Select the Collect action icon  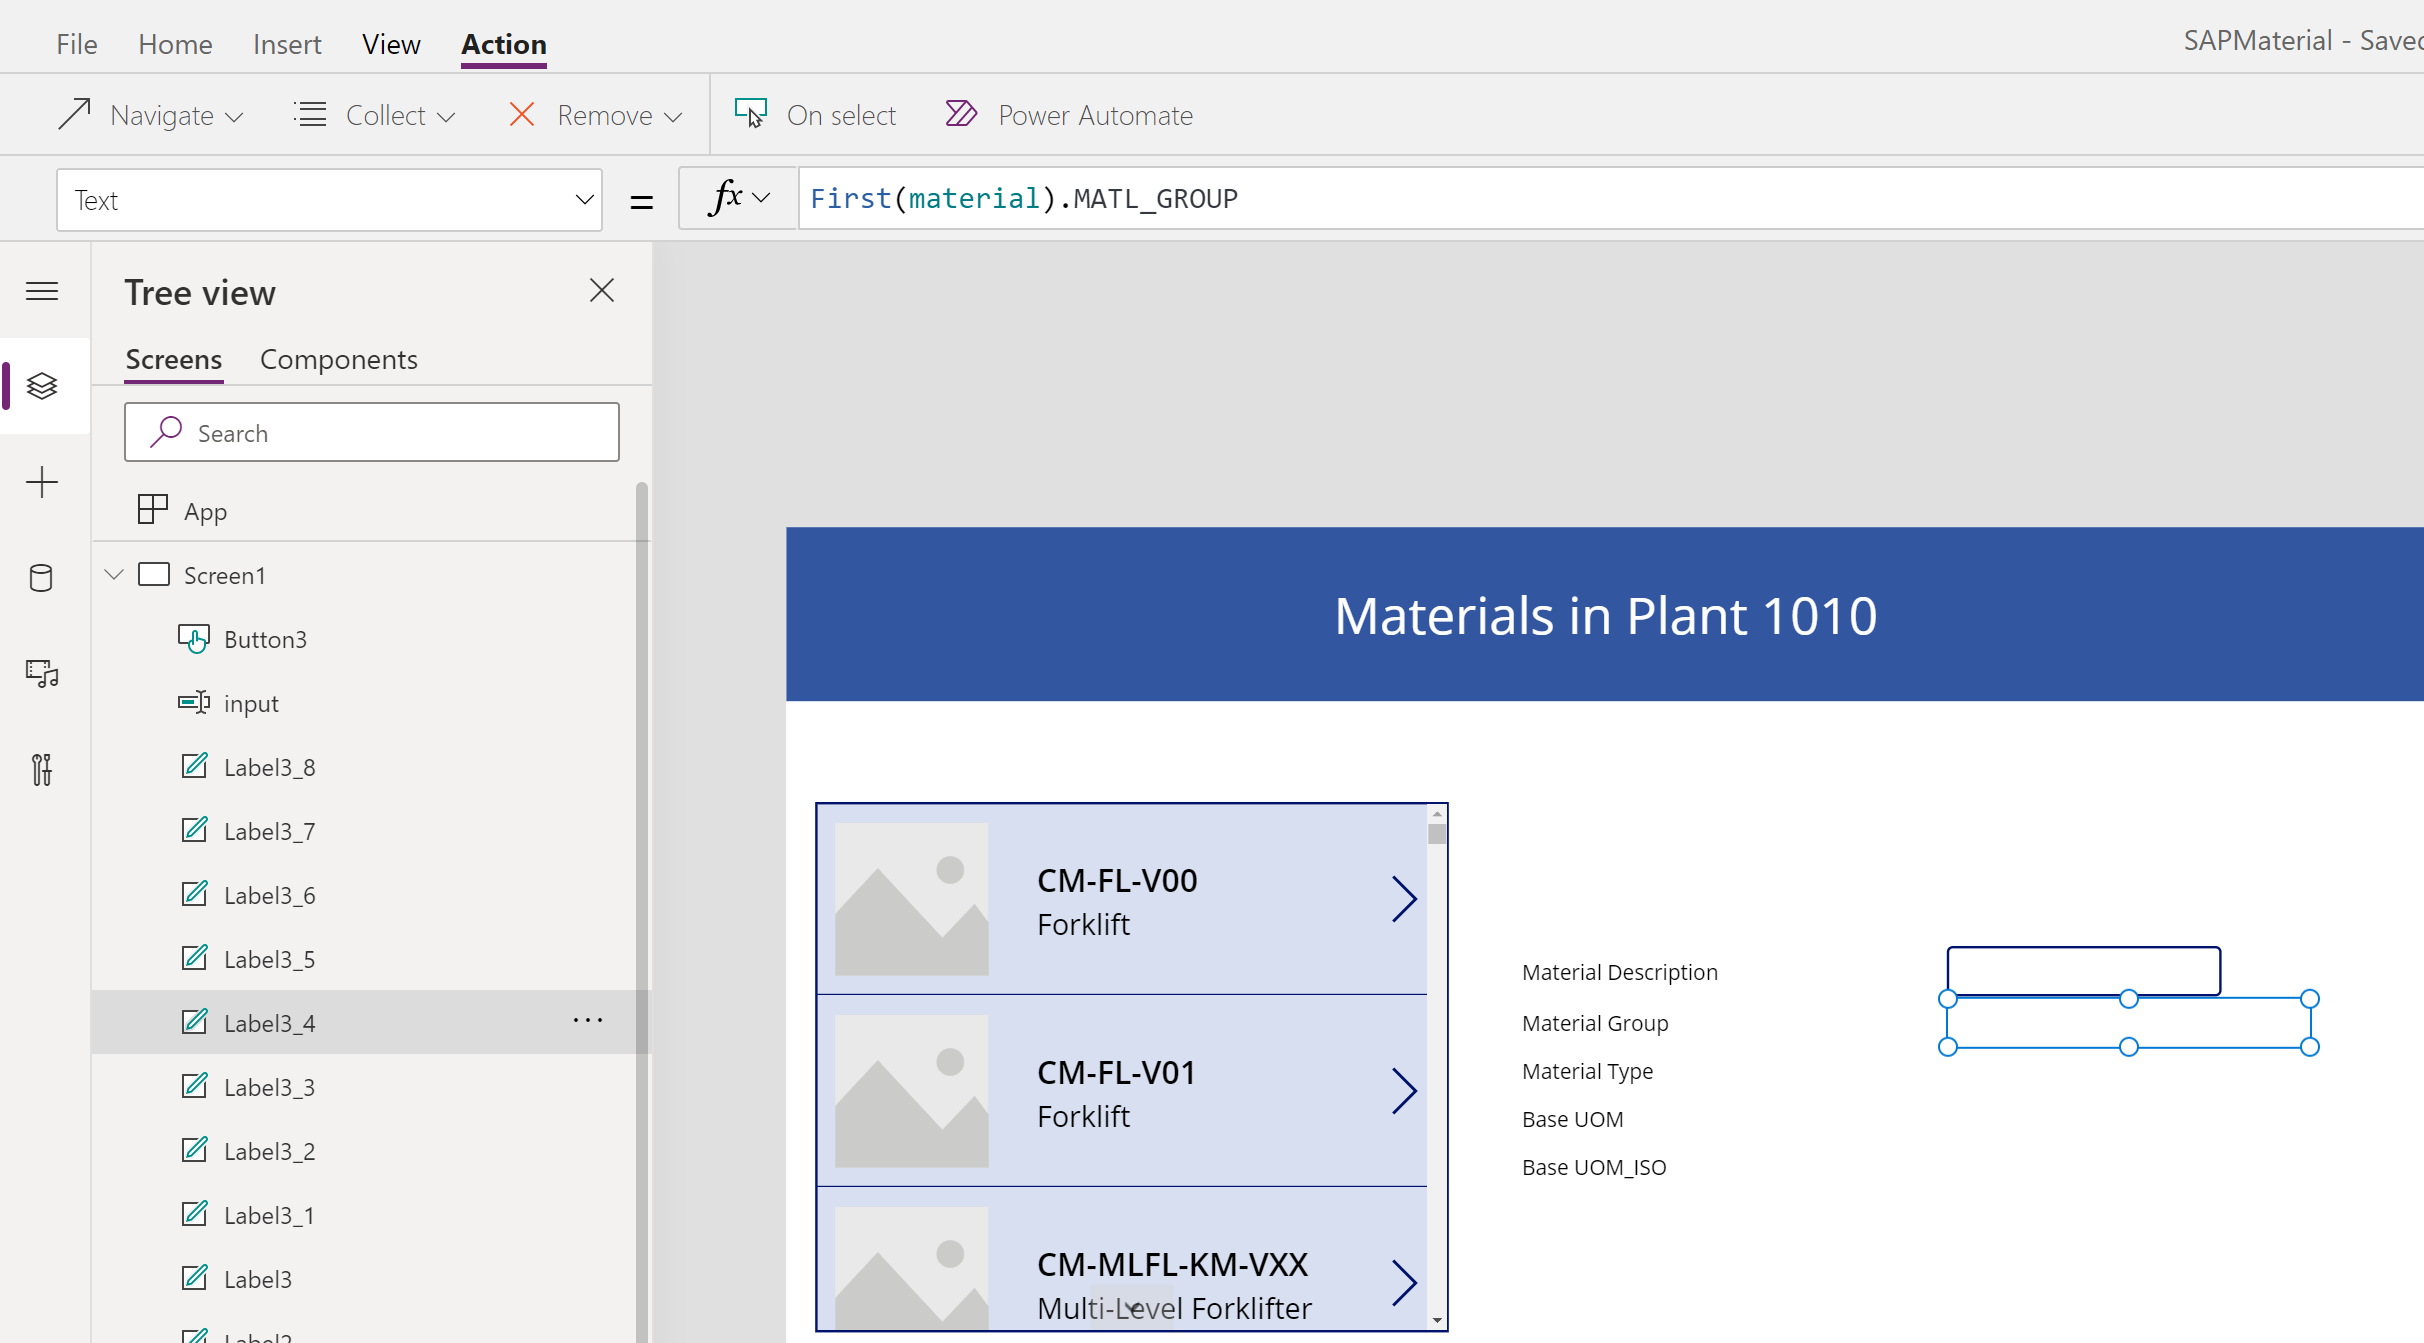click(313, 114)
